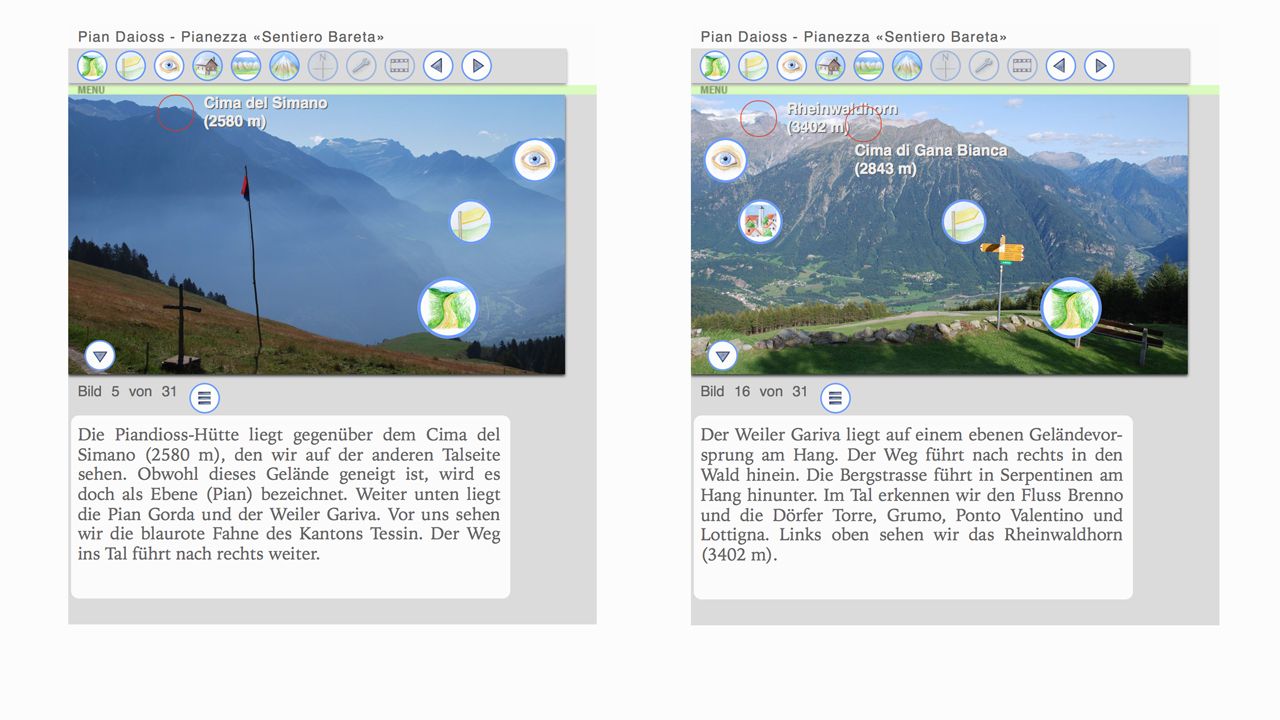Go to next image in right panel
The width and height of the screenshot is (1280, 720).
point(1099,66)
